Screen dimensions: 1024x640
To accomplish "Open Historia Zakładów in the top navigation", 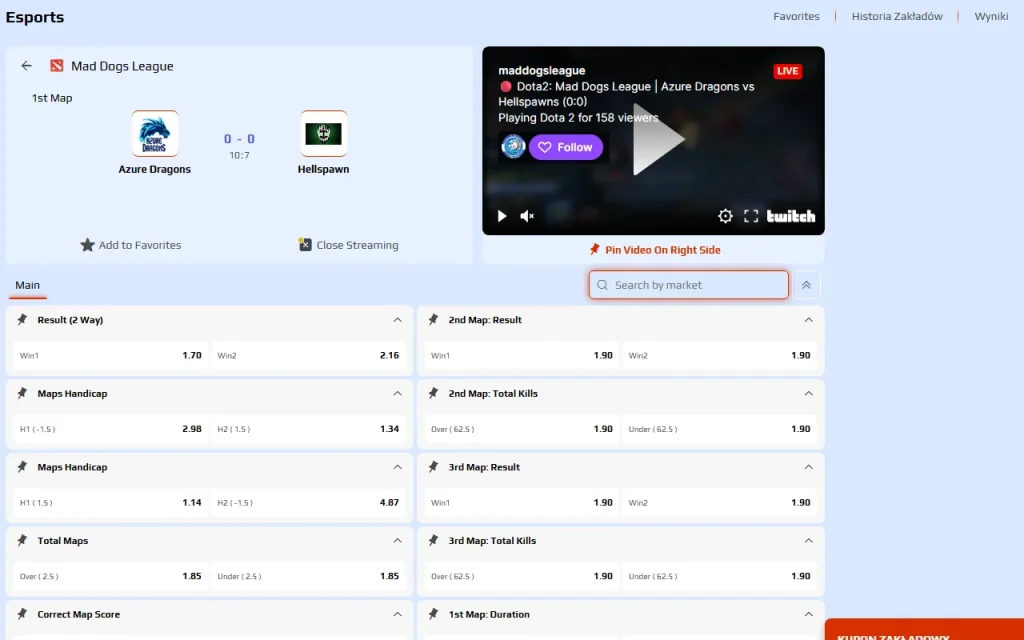I will tap(897, 16).
